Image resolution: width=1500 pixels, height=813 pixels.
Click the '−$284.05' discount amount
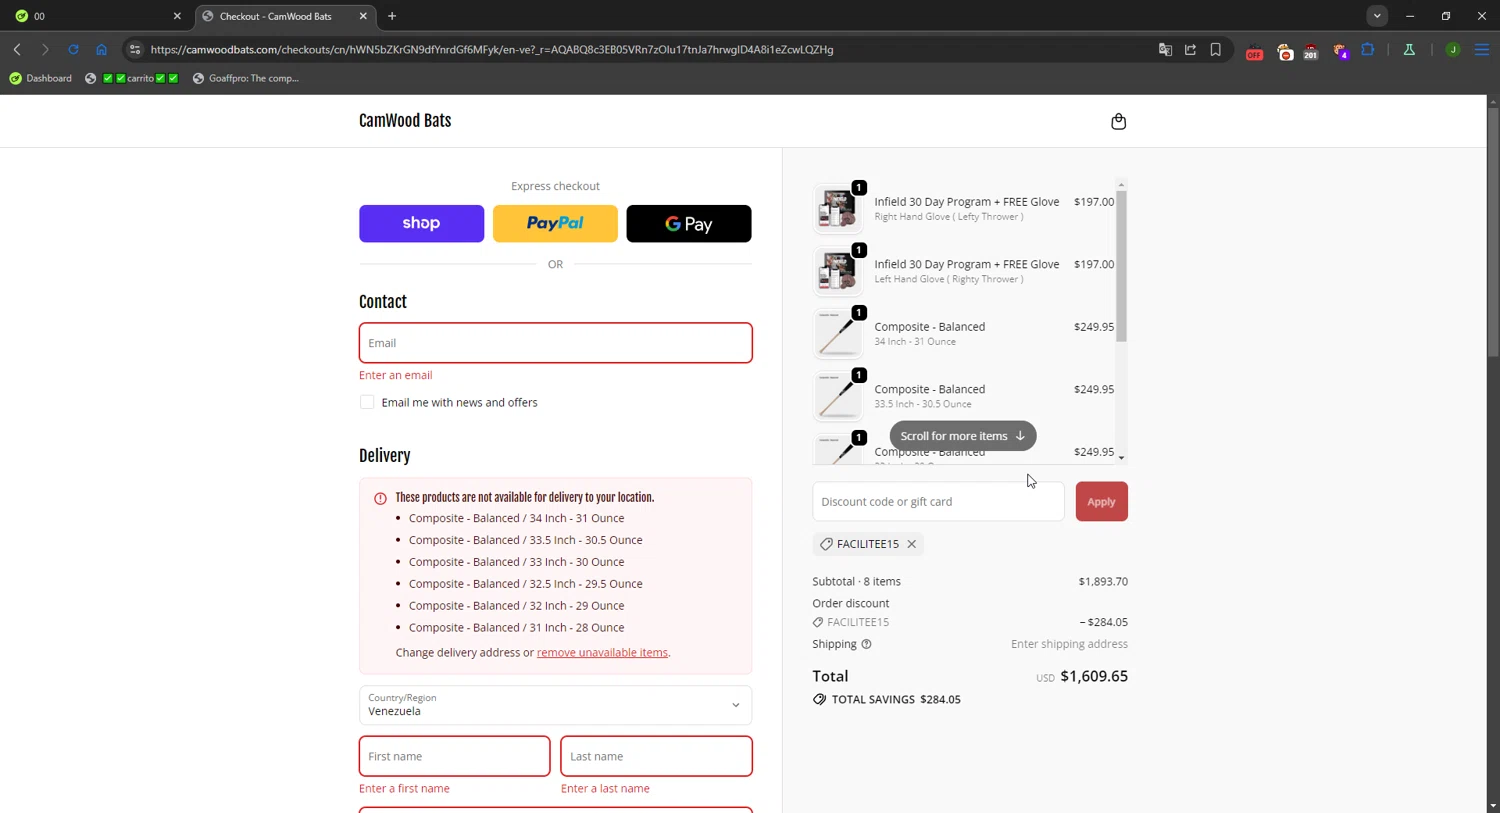tap(1103, 622)
